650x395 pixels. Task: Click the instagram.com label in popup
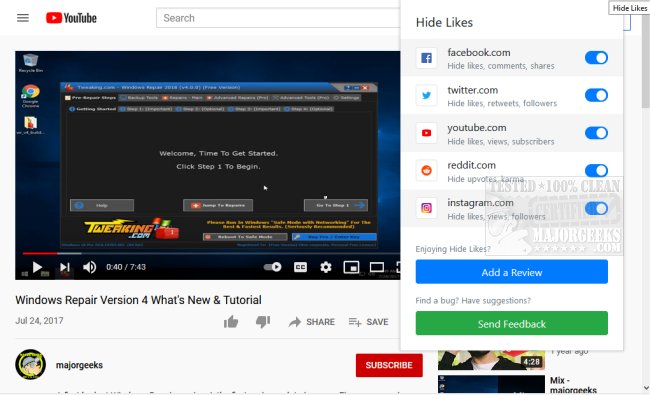480,203
